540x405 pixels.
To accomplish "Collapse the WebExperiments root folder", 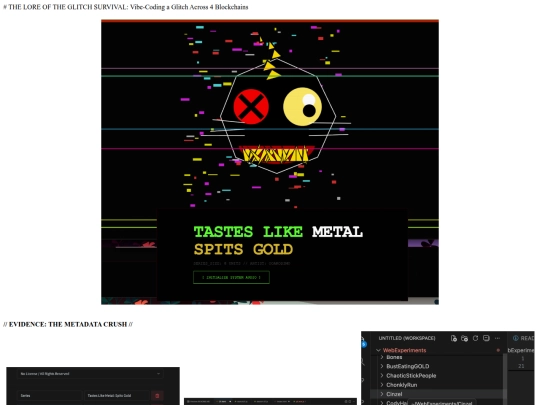I will click(x=378, y=350).
